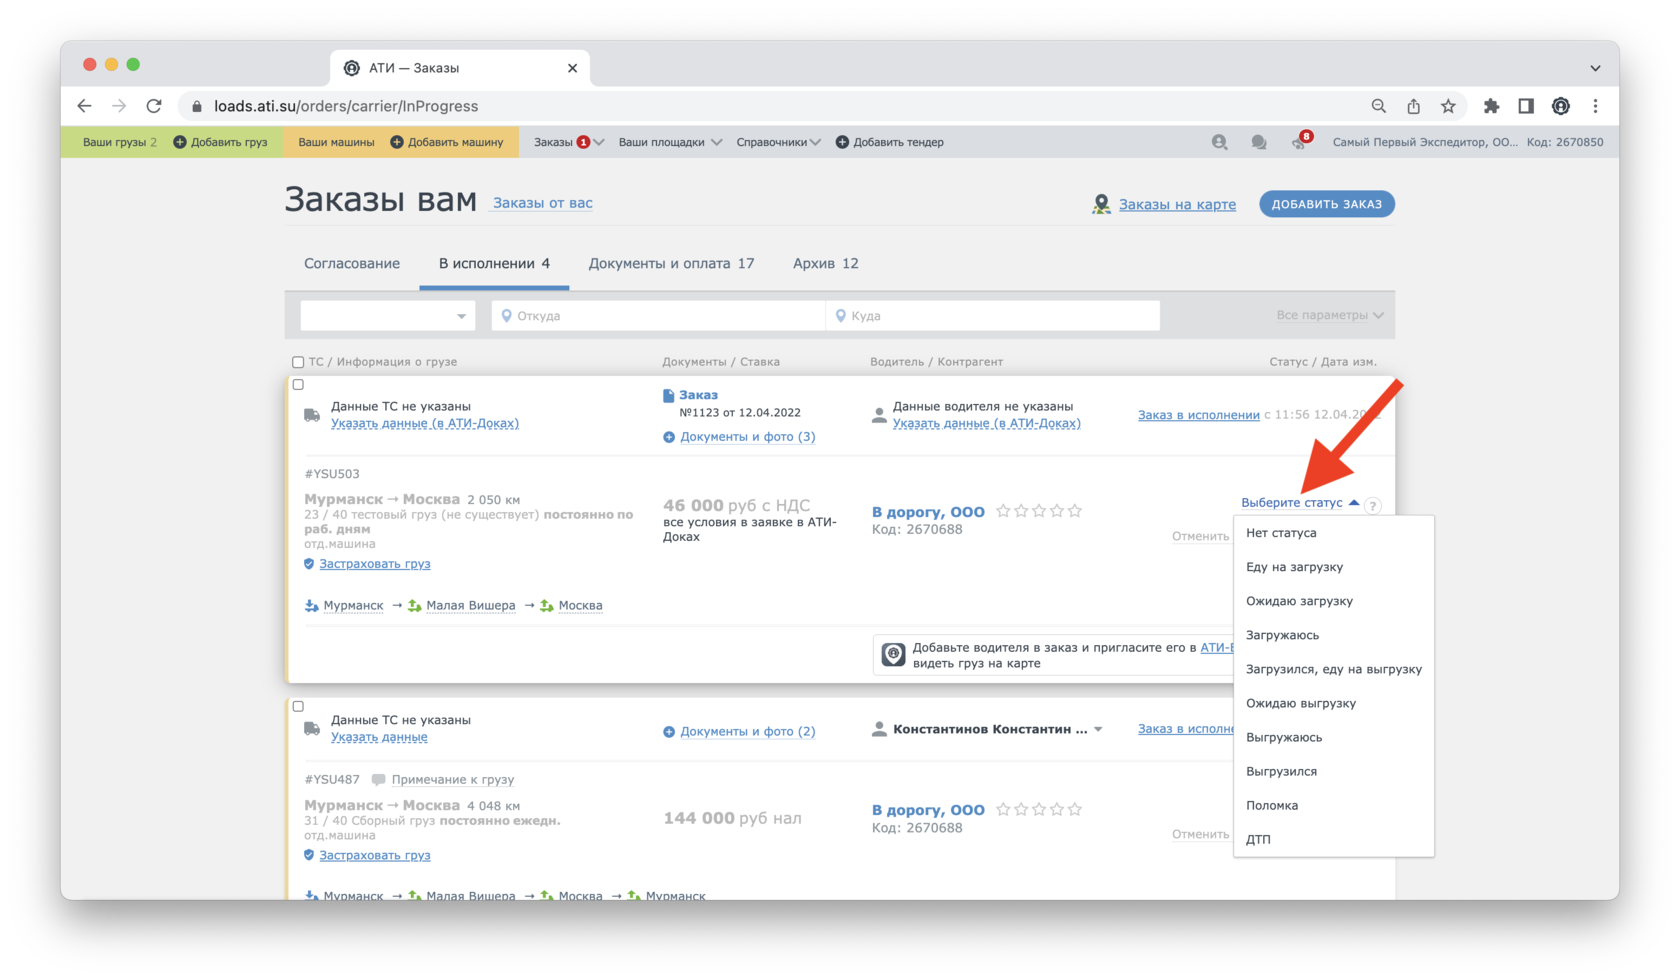Click ДОБАВИТЬ ЗАКАЗ button
1680x980 pixels.
(x=1327, y=204)
